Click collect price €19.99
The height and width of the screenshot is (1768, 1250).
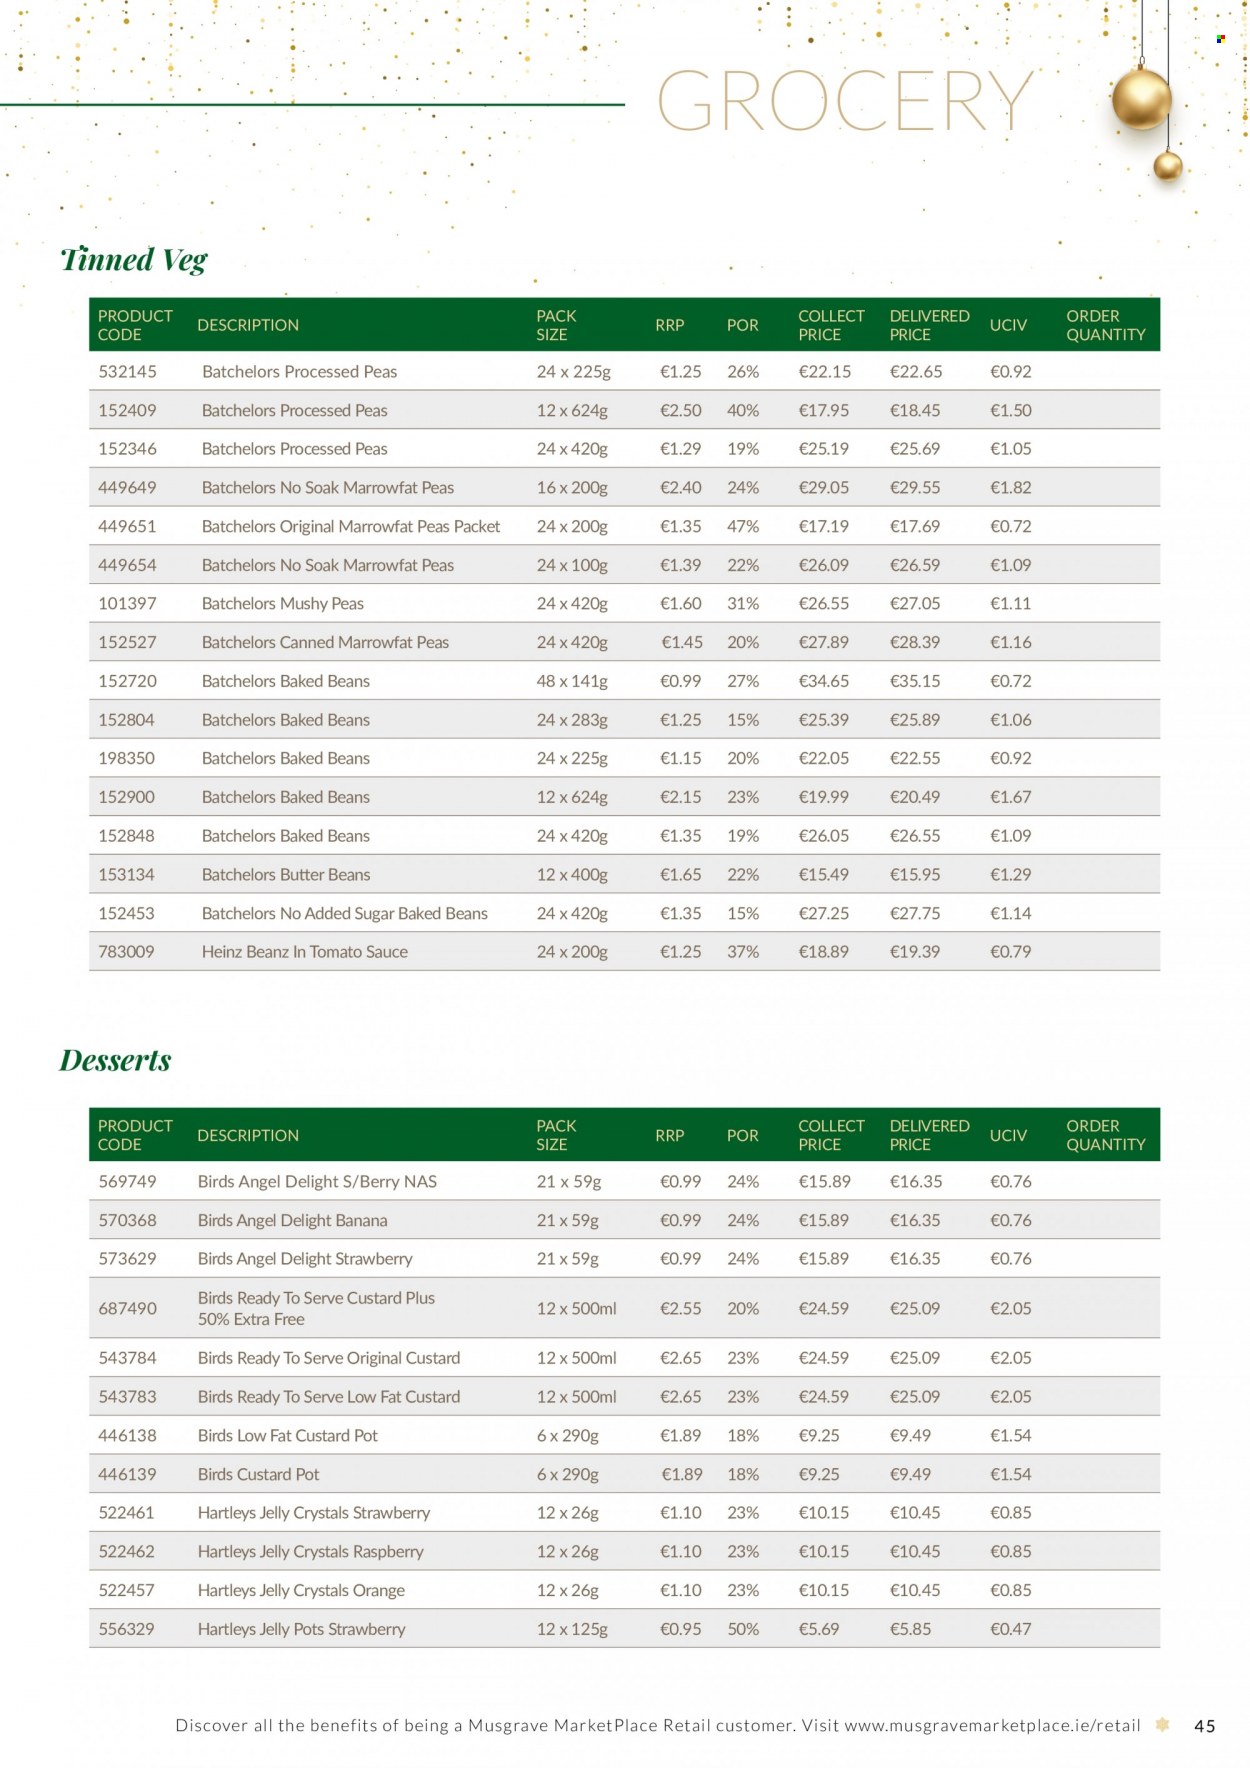click(x=824, y=798)
